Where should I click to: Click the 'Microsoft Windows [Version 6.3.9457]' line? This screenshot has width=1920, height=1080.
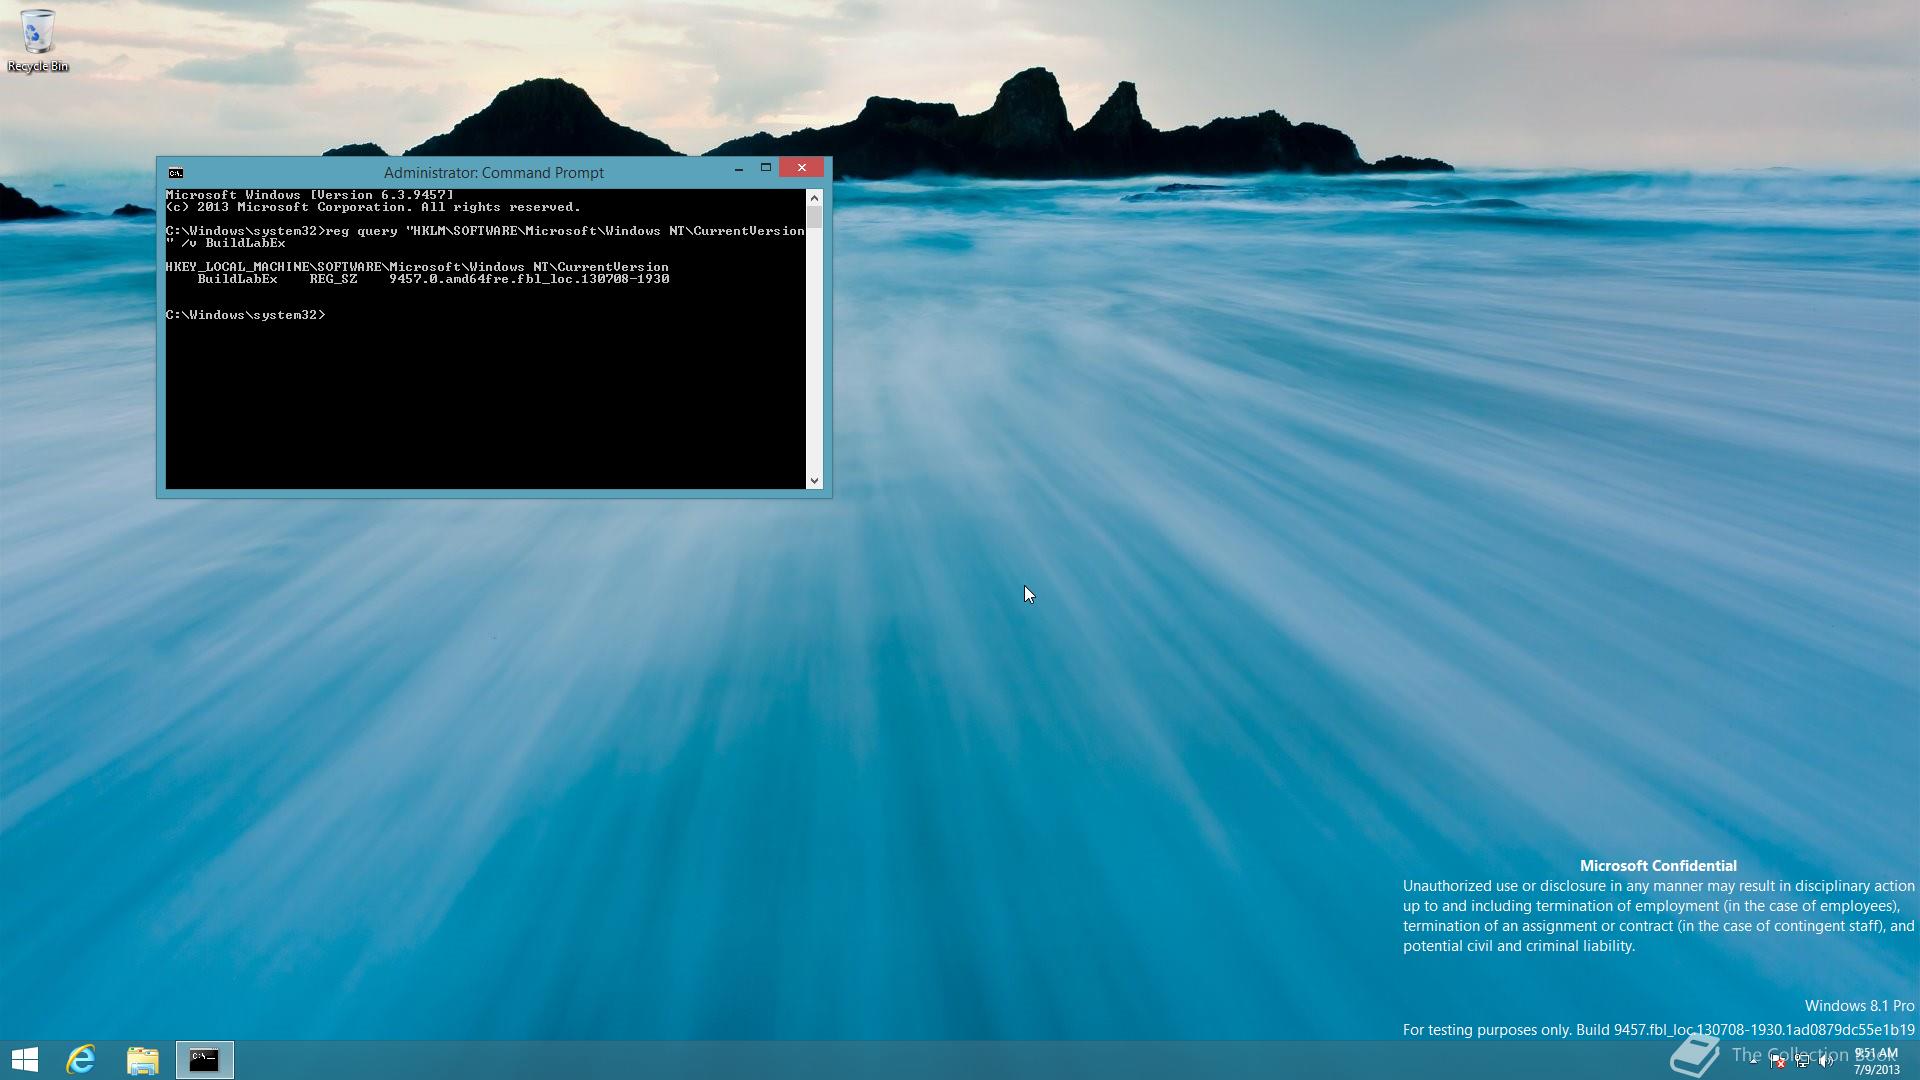coord(310,195)
